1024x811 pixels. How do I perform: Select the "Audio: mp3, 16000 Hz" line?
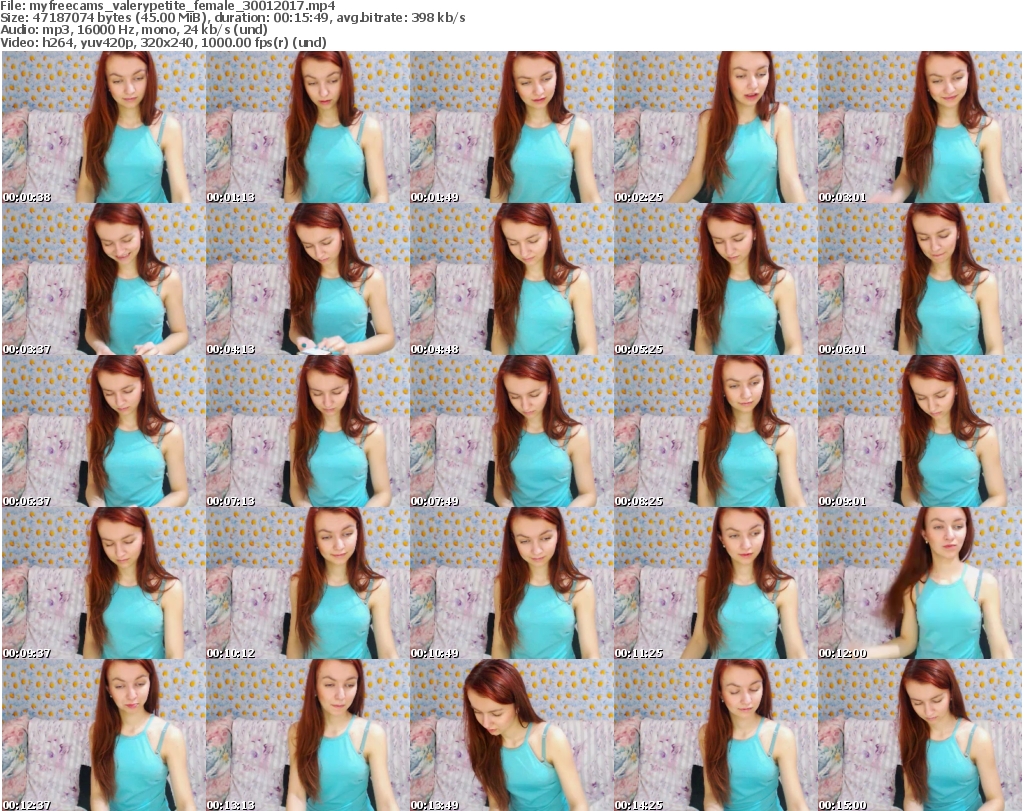134,30
